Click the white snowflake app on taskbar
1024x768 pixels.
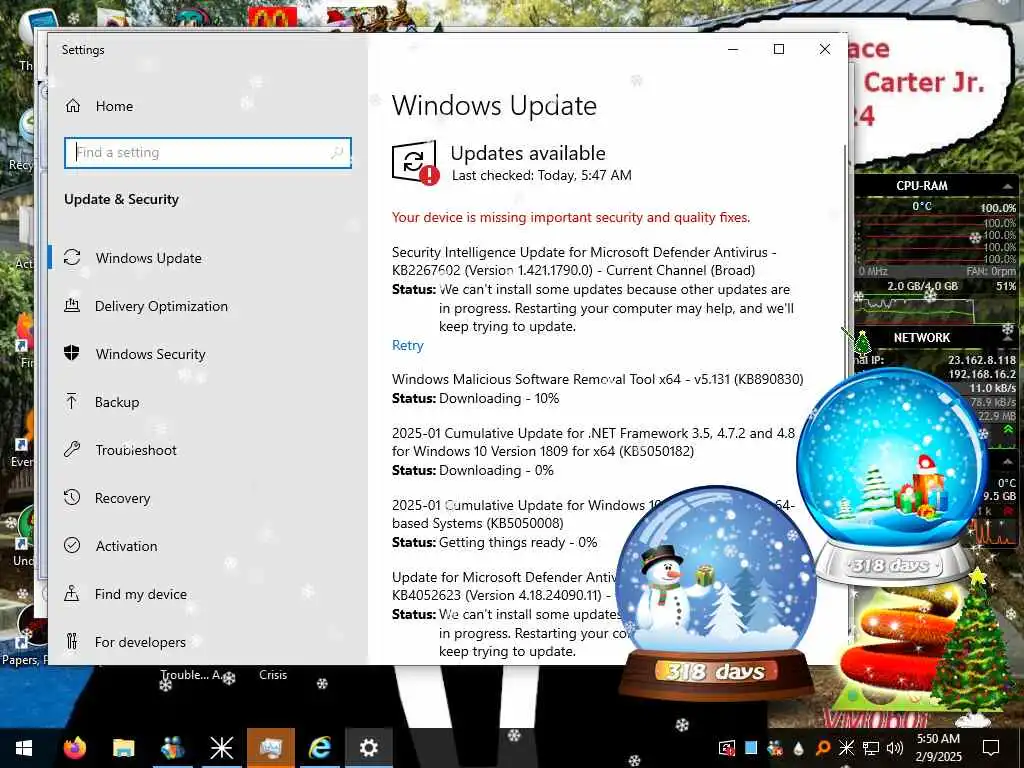[221, 748]
